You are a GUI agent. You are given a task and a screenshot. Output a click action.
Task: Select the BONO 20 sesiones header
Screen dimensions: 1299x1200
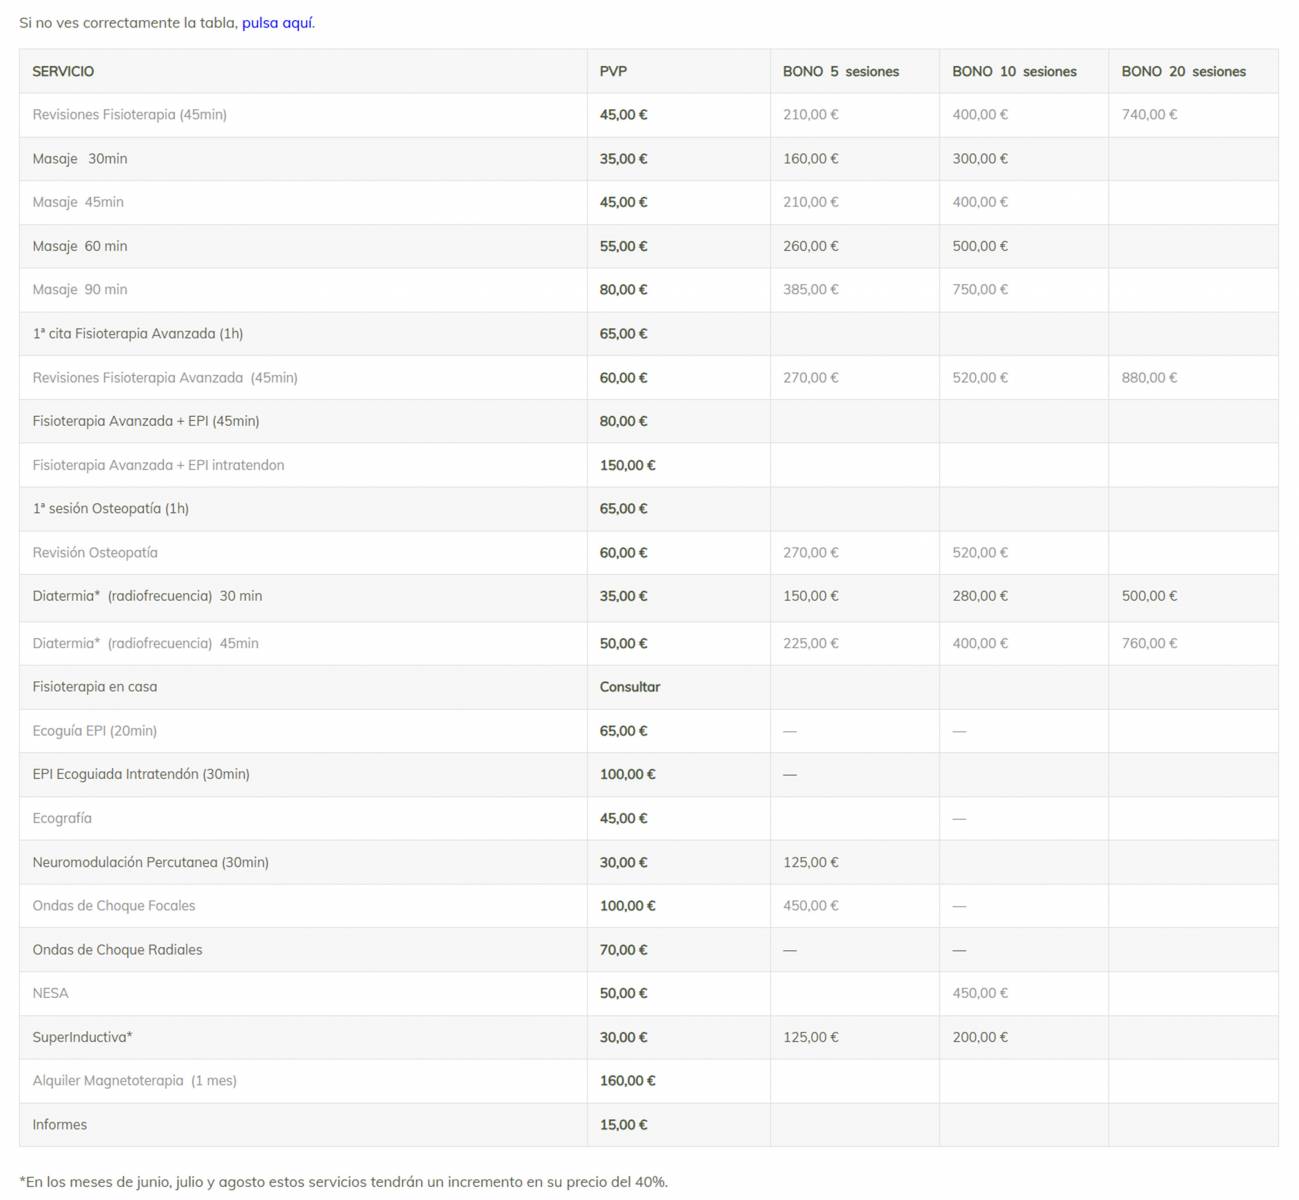[x=1183, y=72]
